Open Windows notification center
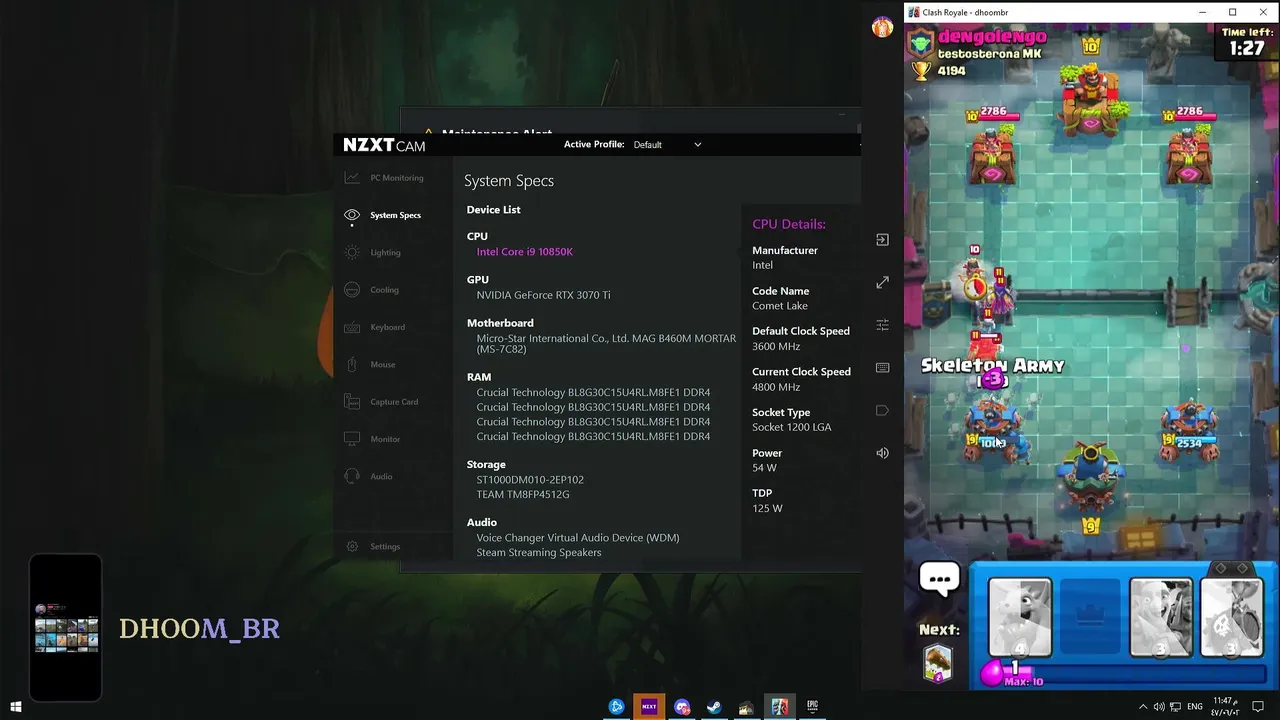1280x720 pixels. pyautogui.click(x=1258, y=707)
